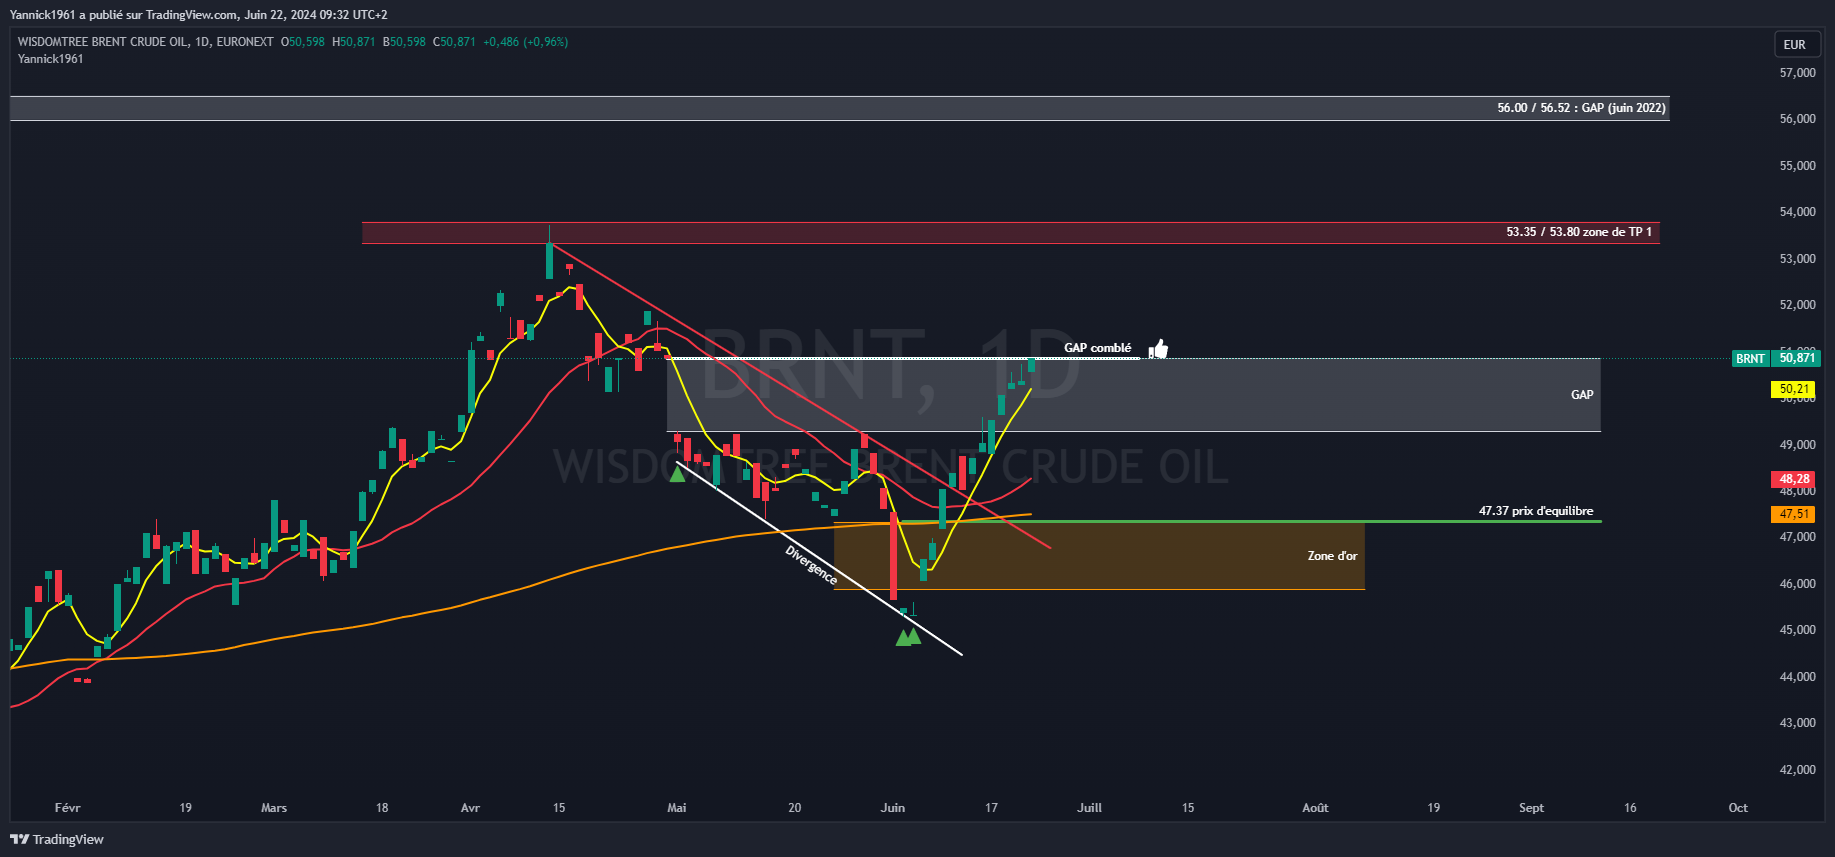Click the close value C50,871 in header

[454, 42]
